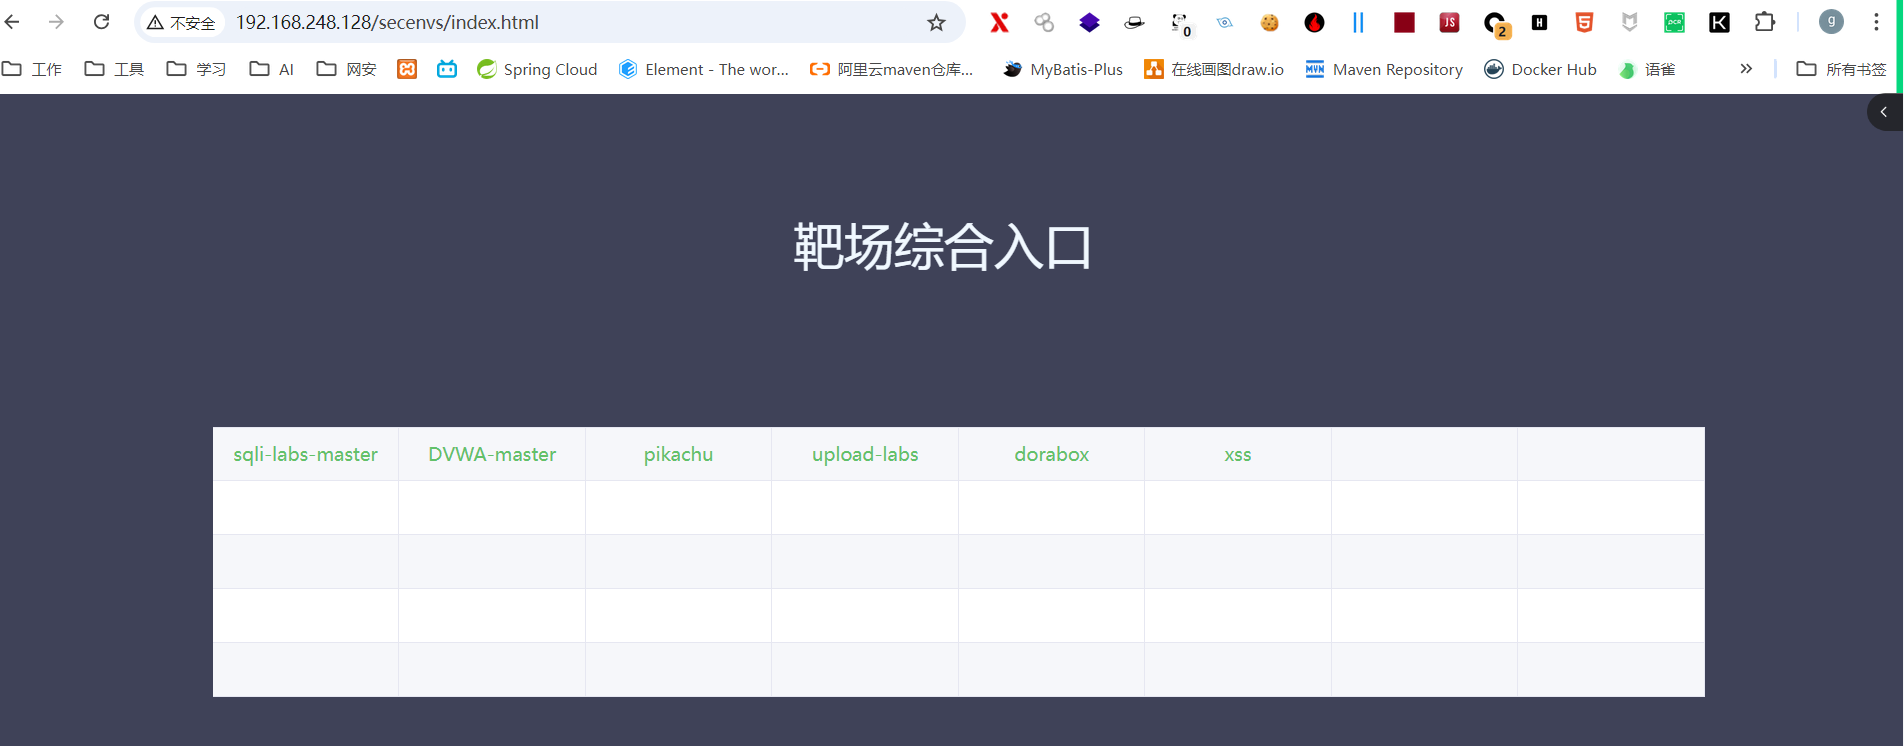Open the profile avatar g
This screenshot has width=1904, height=746.
1831,22
